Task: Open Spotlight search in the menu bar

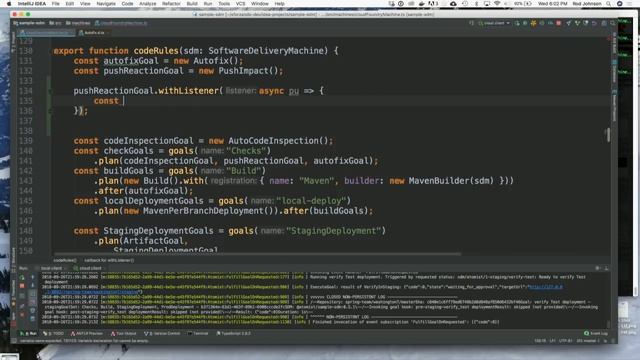Action: (x=609, y=4)
